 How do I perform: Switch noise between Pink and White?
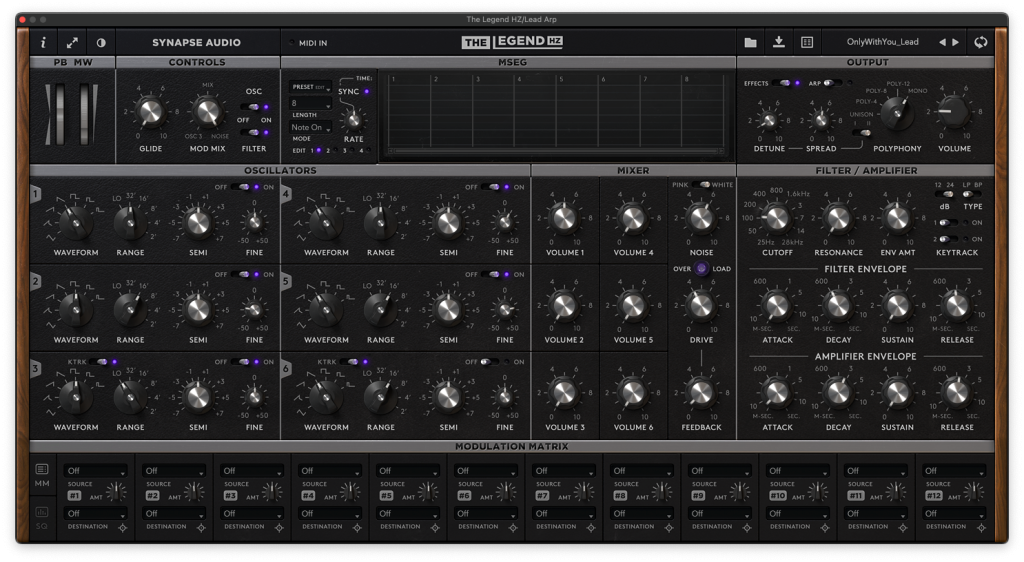point(701,185)
